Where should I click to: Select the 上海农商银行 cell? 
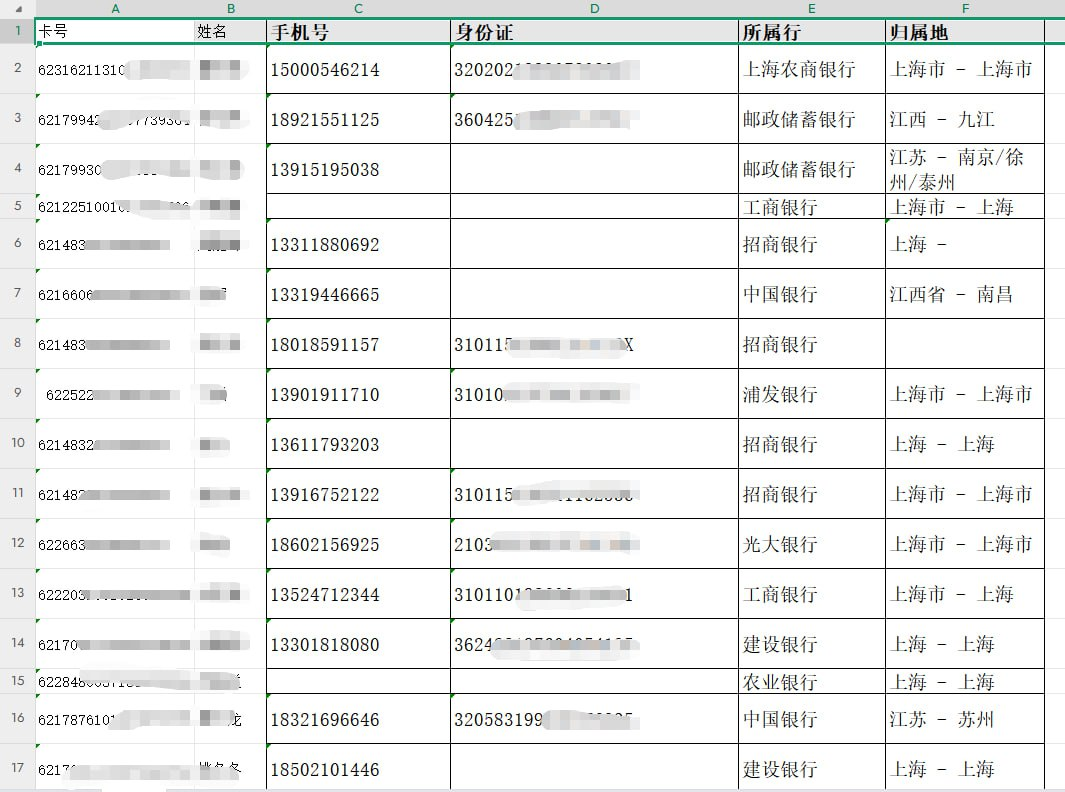point(811,70)
